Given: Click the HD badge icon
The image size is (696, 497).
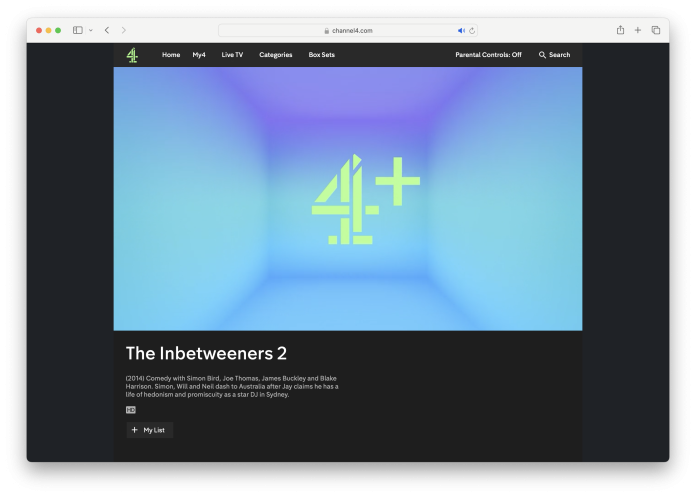Looking at the screenshot, I should pyautogui.click(x=130, y=410).
